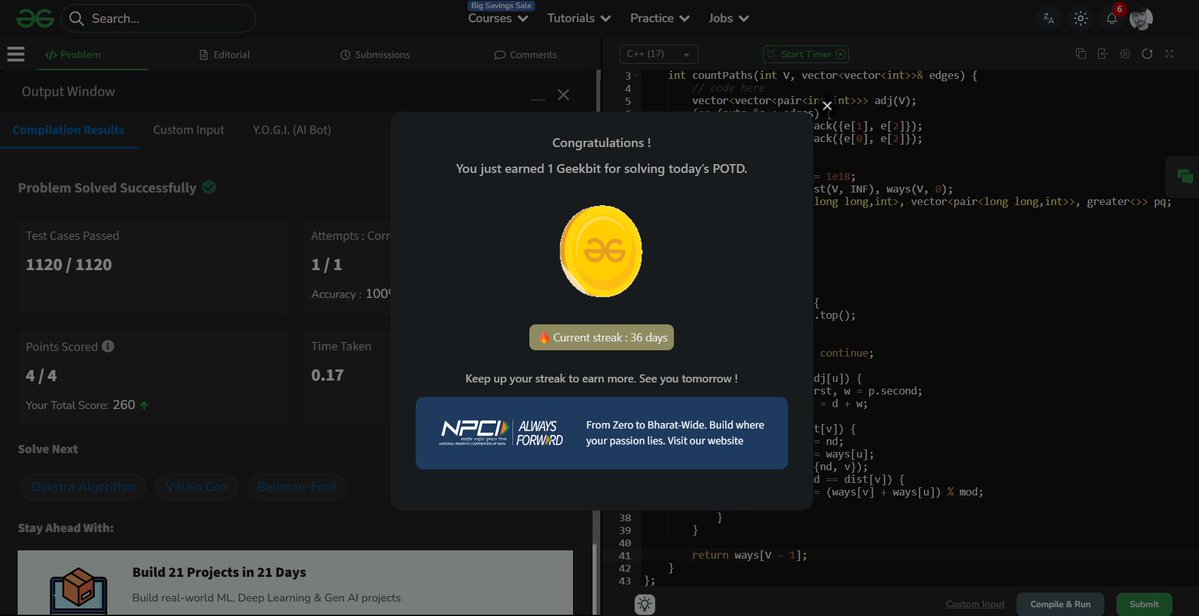This screenshot has height=616, width=1199.
Task: Select the Custom Input tab
Action: tap(189, 130)
